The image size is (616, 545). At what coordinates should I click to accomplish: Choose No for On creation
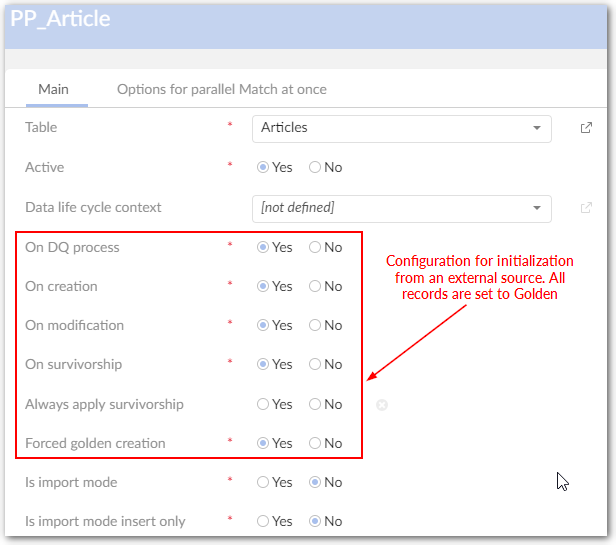tap(315, 286)
